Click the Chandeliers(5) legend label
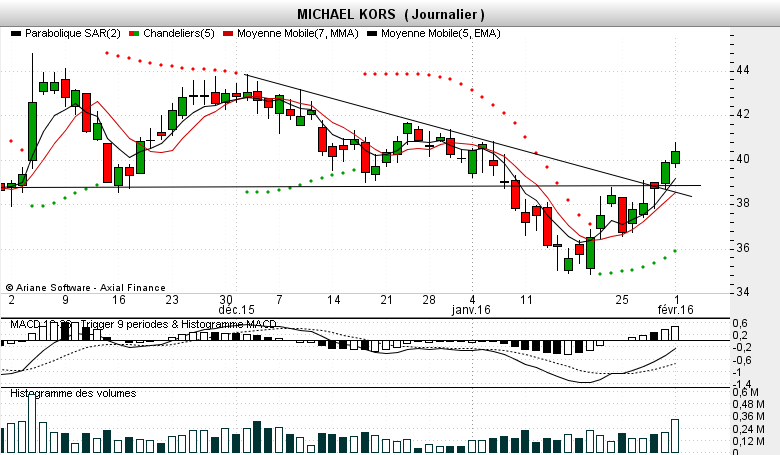 point(179,33)
